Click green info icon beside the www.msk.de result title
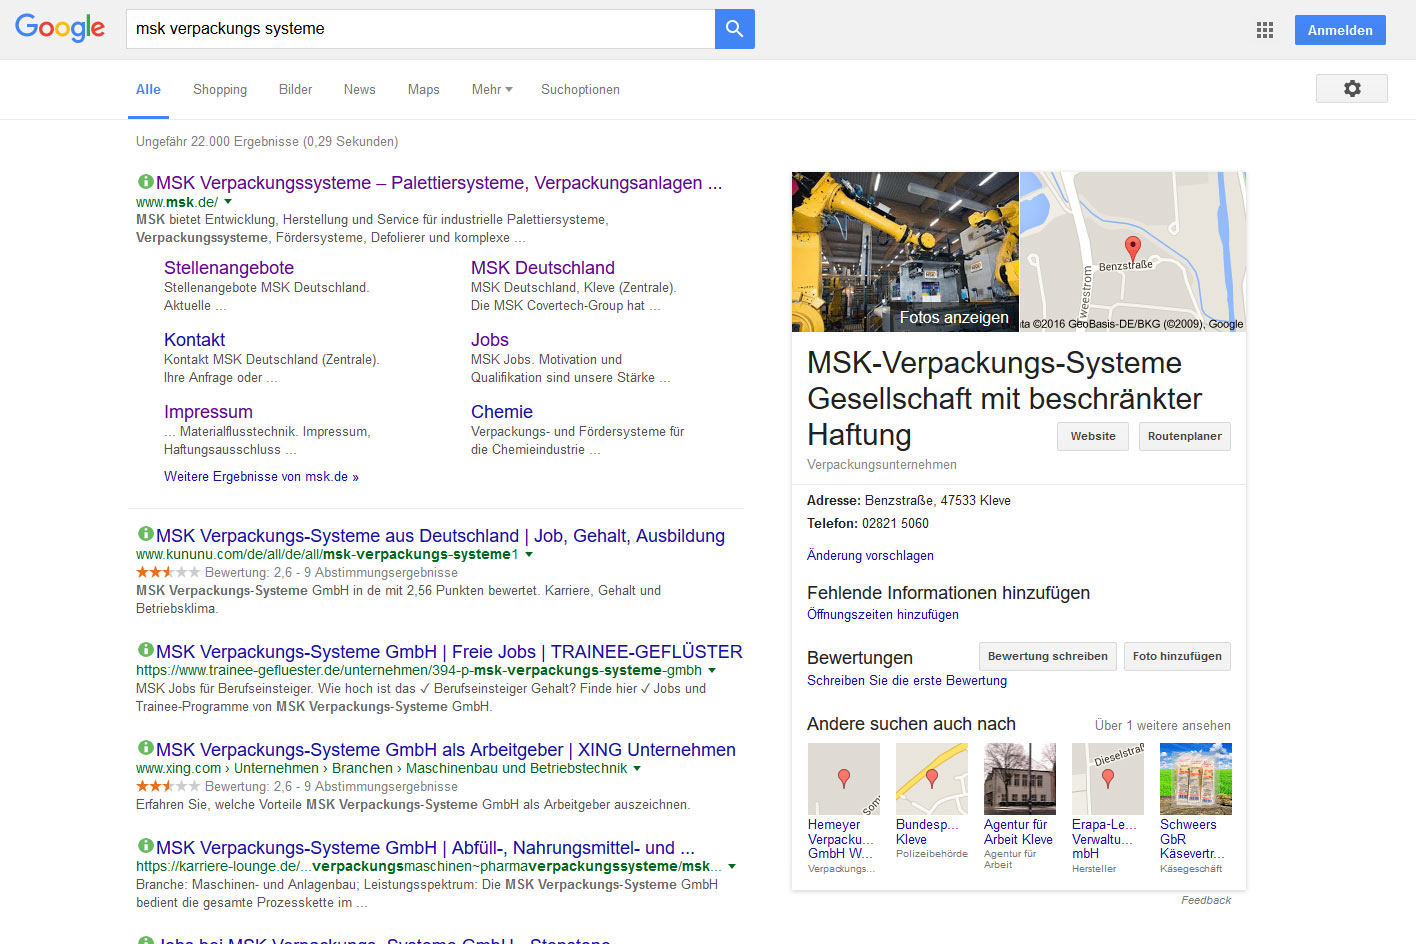This screenshot has width=1416, height=944. tap(145, 181)
